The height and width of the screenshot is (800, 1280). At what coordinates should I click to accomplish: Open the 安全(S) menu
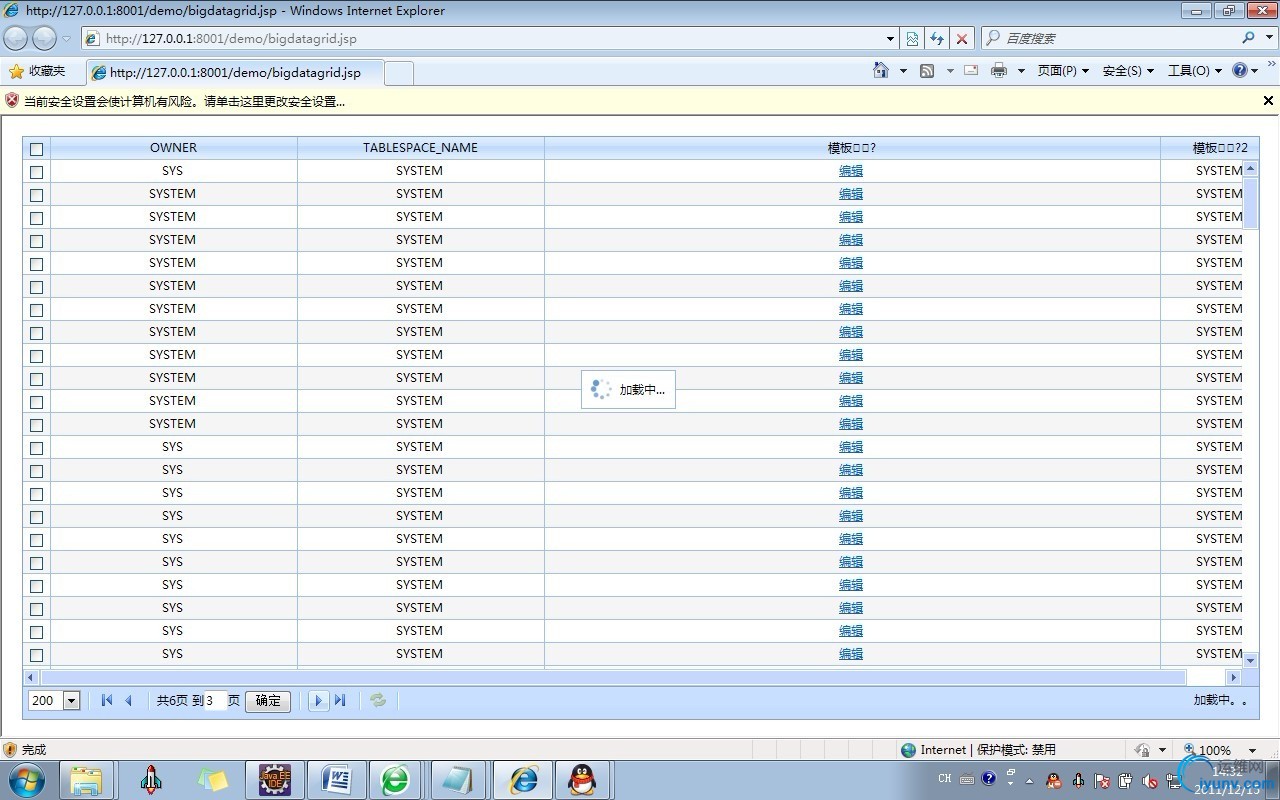pos(1128,71)
